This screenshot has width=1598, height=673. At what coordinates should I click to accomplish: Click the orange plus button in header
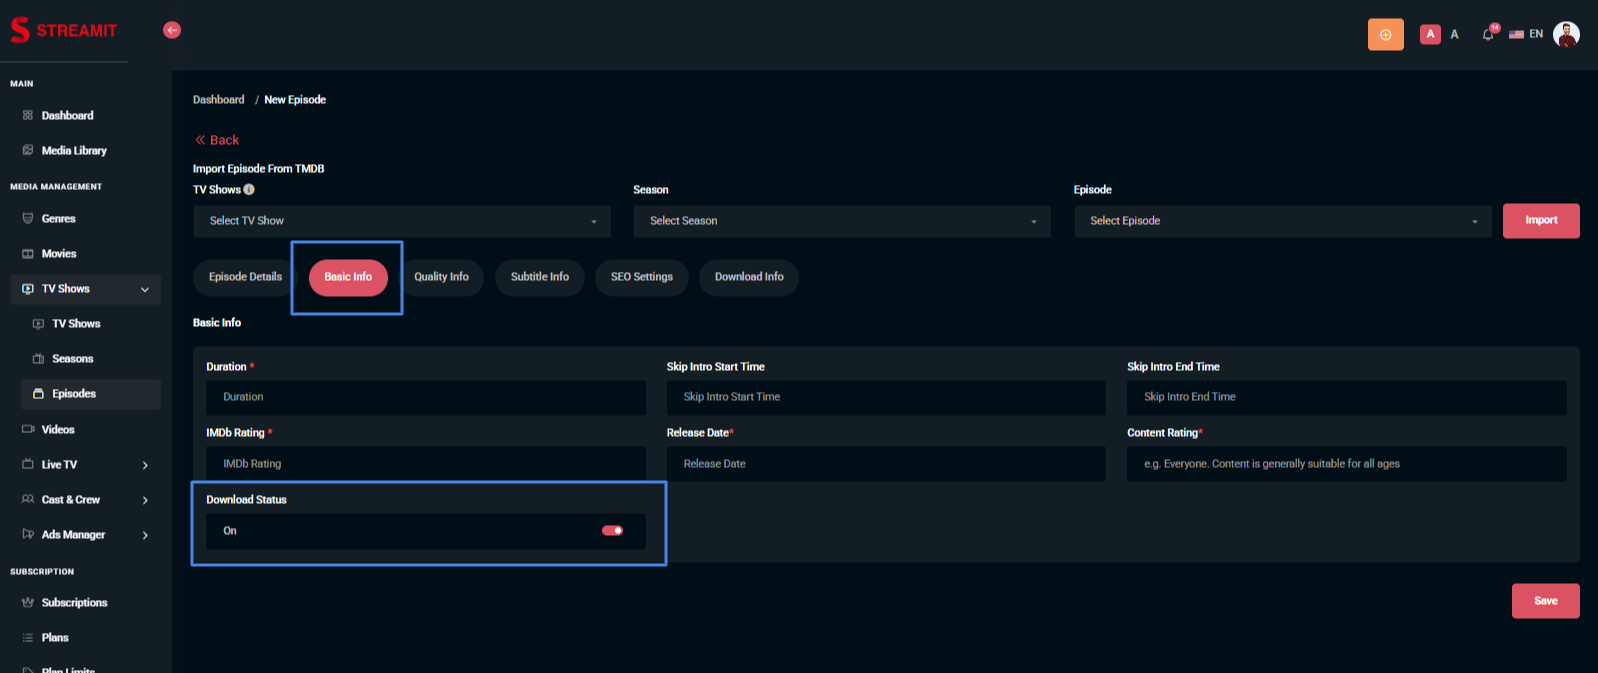coord(1385,34)
